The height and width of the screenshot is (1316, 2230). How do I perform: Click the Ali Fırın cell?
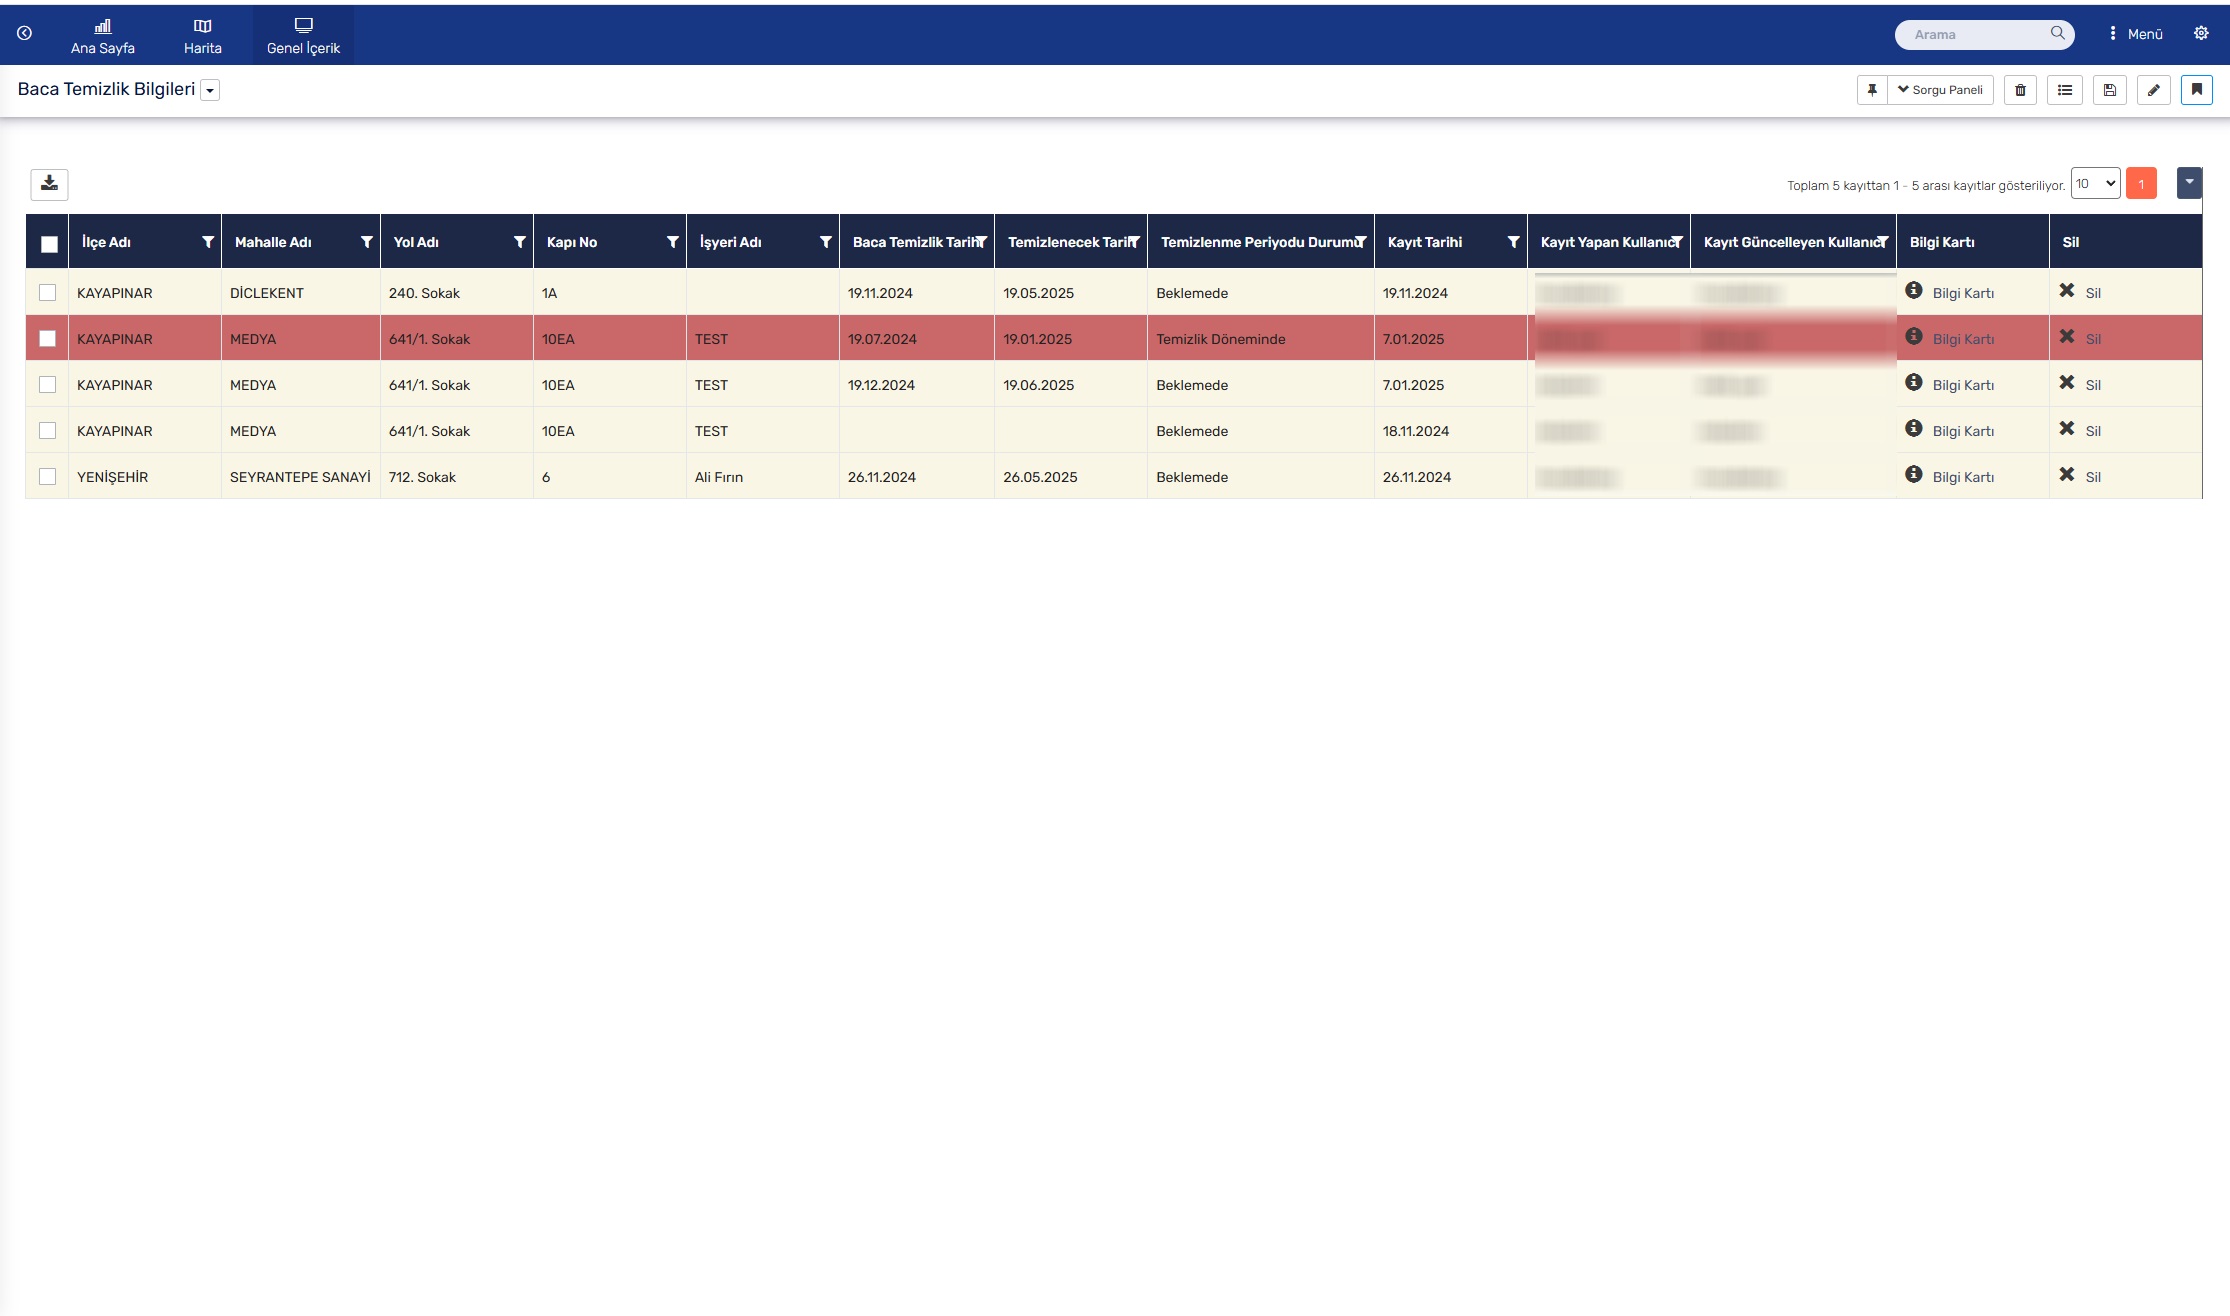click(762, 477)
